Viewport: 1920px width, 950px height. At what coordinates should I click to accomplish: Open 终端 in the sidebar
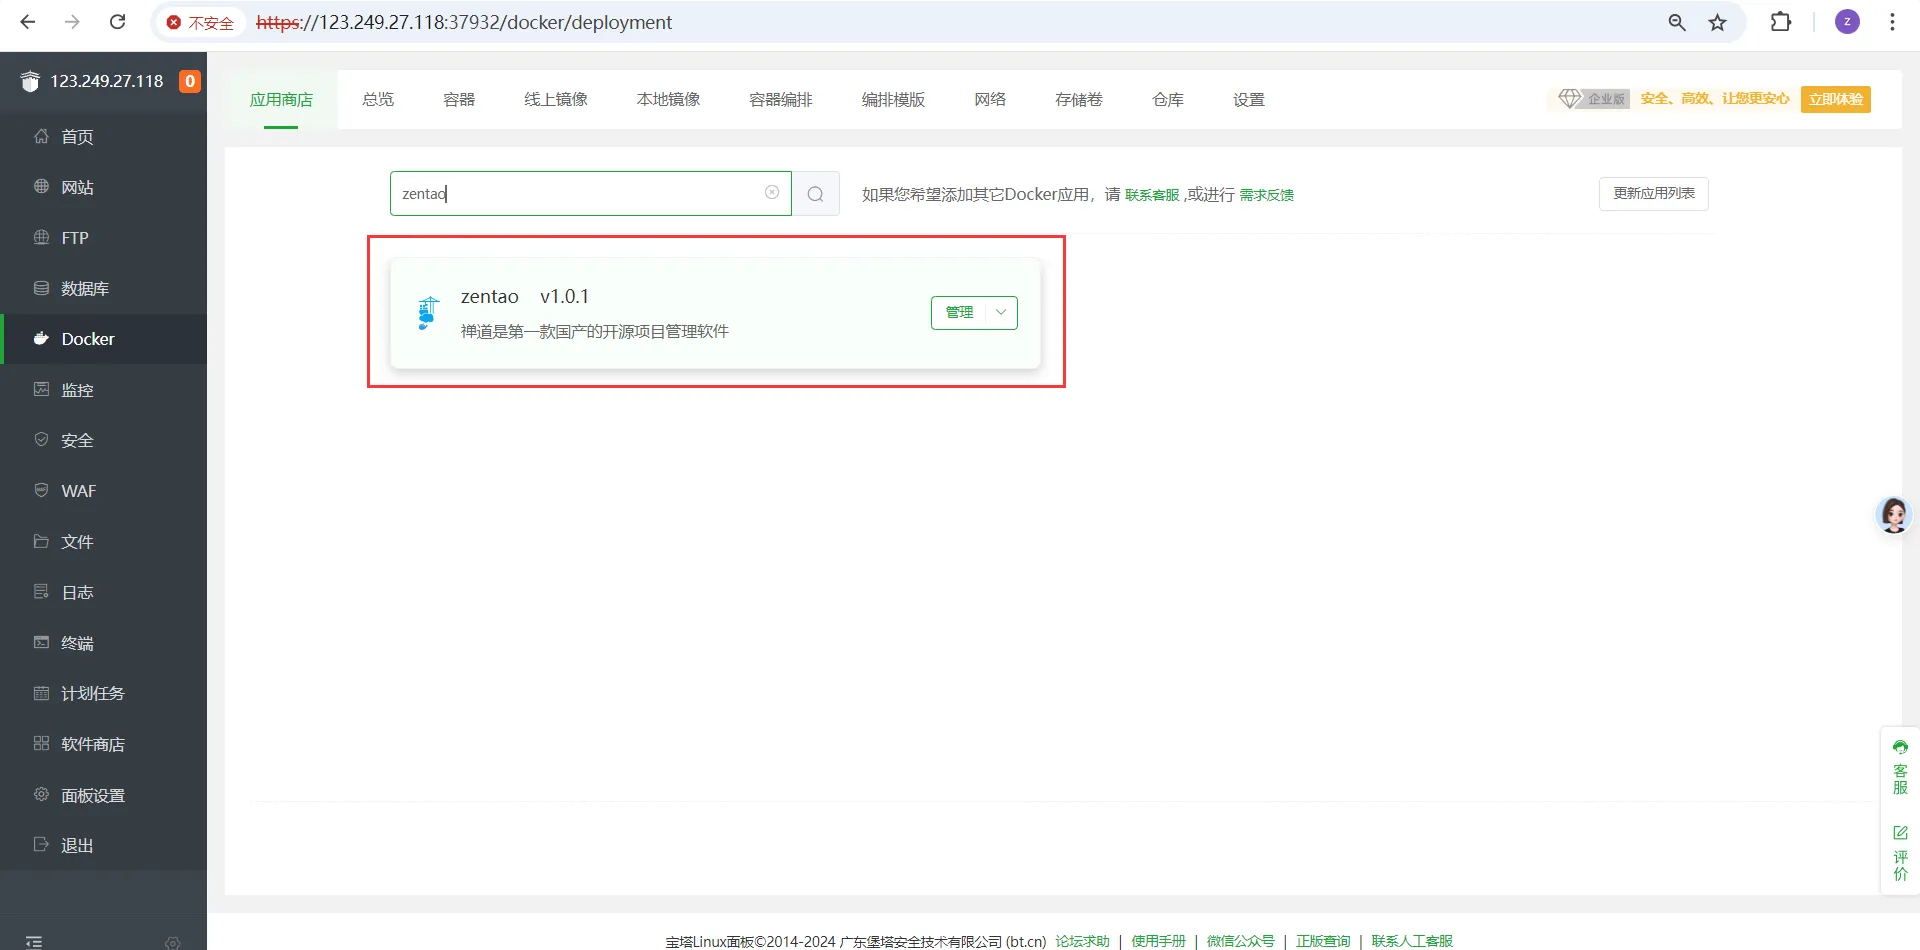click(104, 643)
